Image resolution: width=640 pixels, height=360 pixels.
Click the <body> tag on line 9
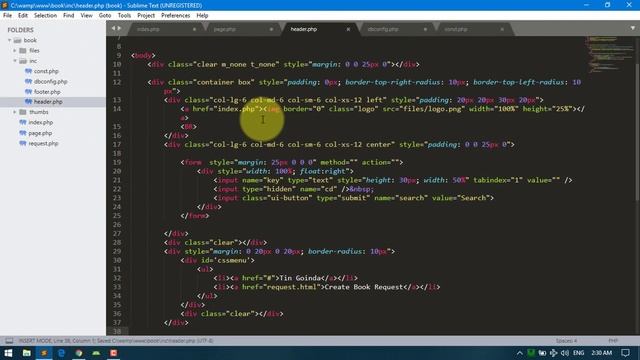click(143, 56)
